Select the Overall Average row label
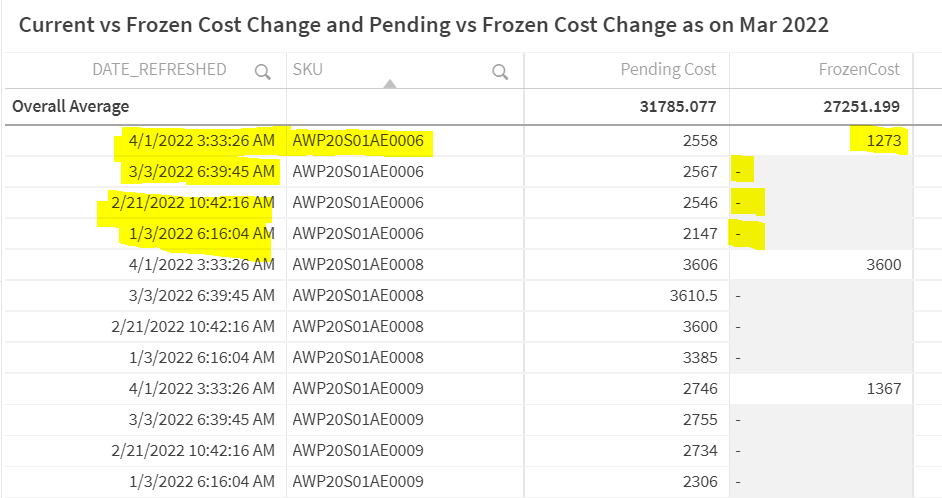 (70, 106)
